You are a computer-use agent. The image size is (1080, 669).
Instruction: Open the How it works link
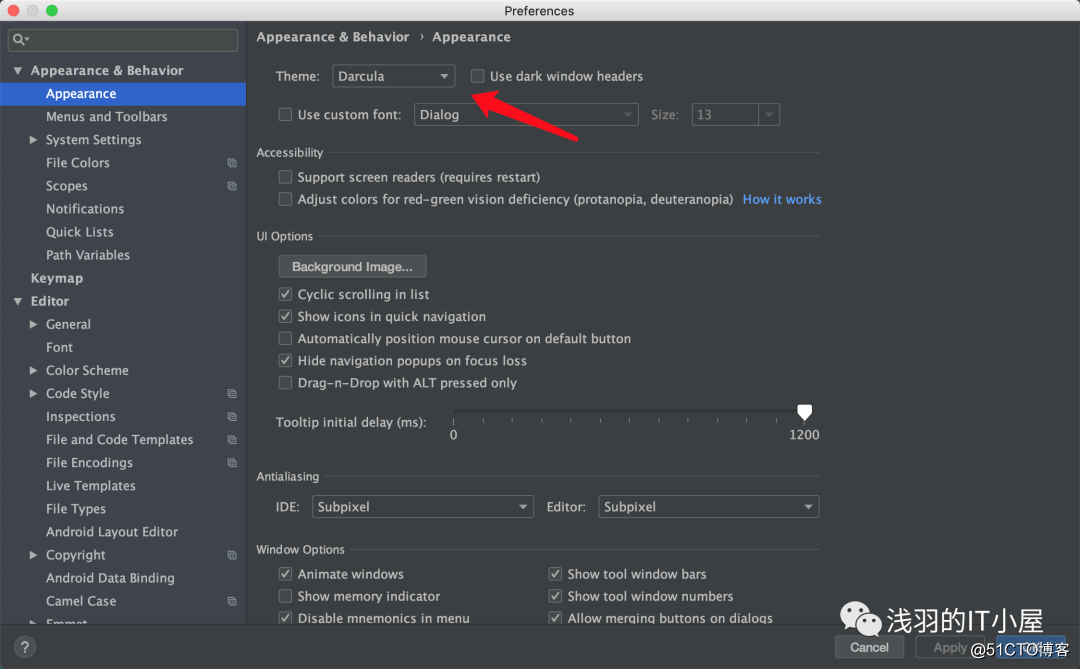click(x=782, y=199)
